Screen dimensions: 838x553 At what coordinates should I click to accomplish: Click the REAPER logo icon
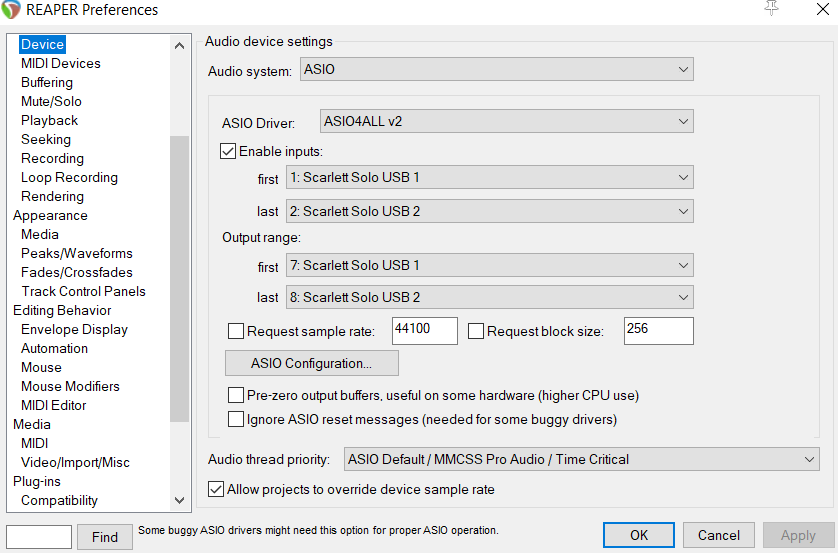(x=11, y=10)
